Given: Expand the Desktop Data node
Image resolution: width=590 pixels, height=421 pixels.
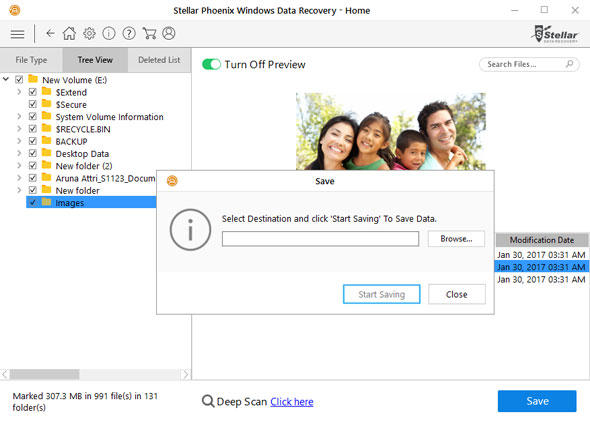Looking at the screenshot, I should [x=19, y=154].
